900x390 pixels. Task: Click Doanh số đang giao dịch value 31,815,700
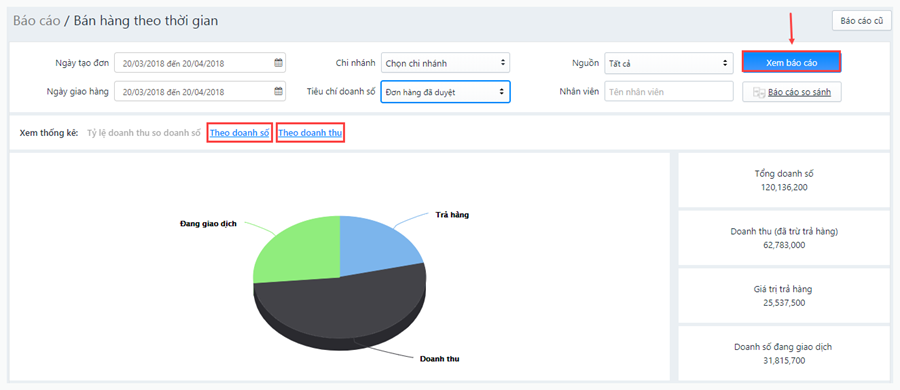tap(784, 361)
